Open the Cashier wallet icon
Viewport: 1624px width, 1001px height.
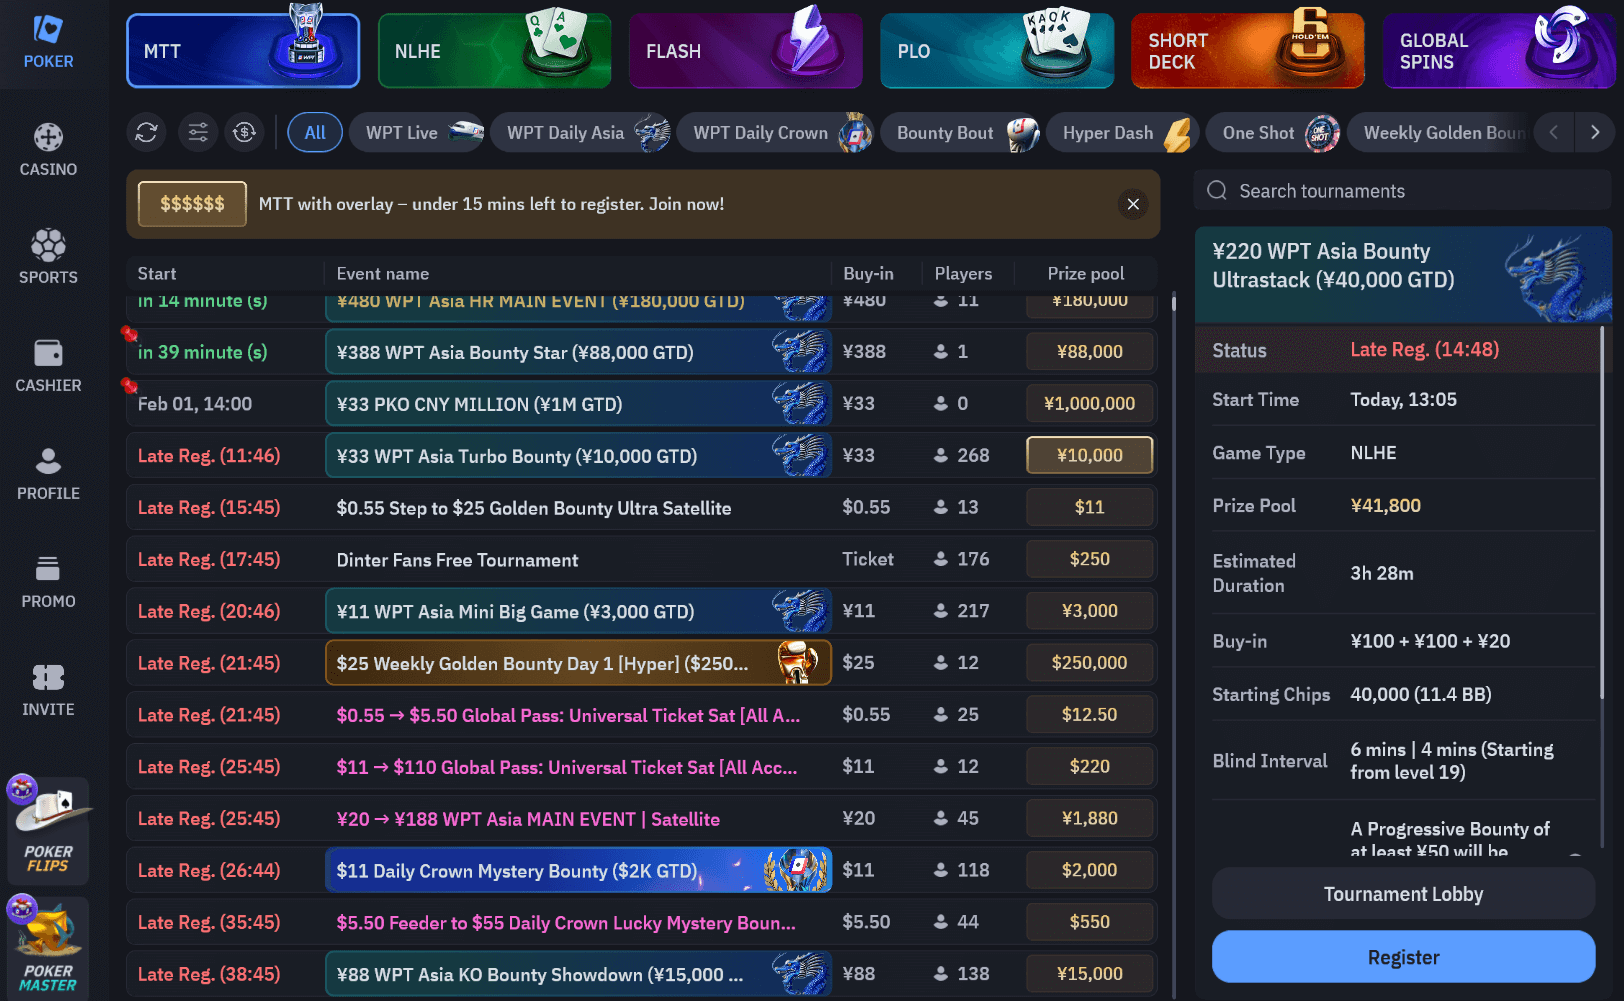click(48, 365)
